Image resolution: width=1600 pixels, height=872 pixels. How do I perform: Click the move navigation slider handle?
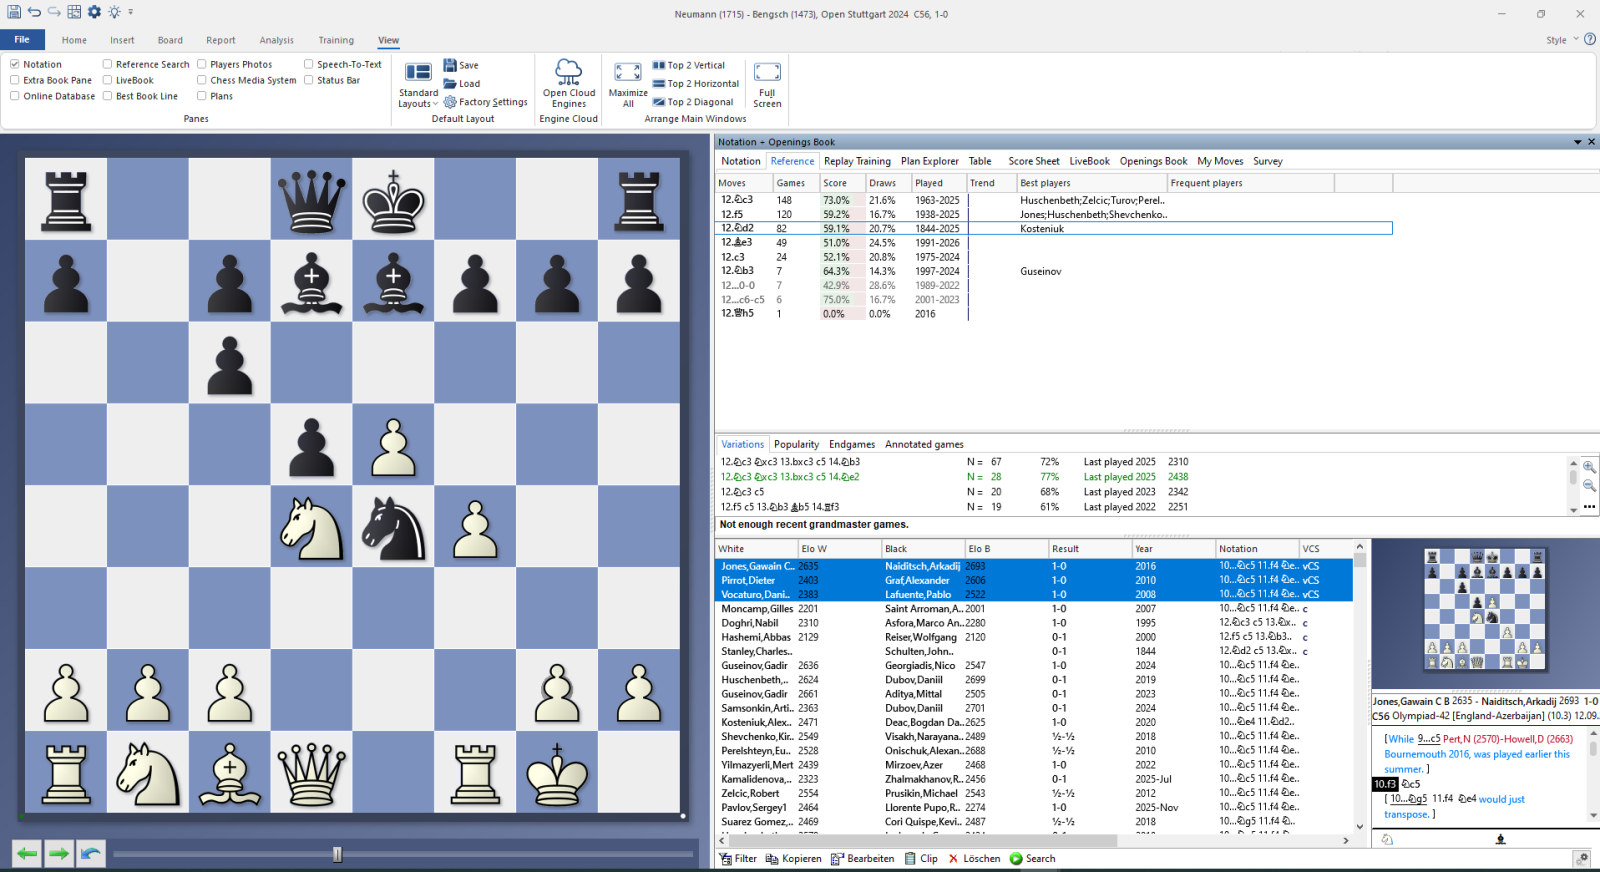[337, 854]
